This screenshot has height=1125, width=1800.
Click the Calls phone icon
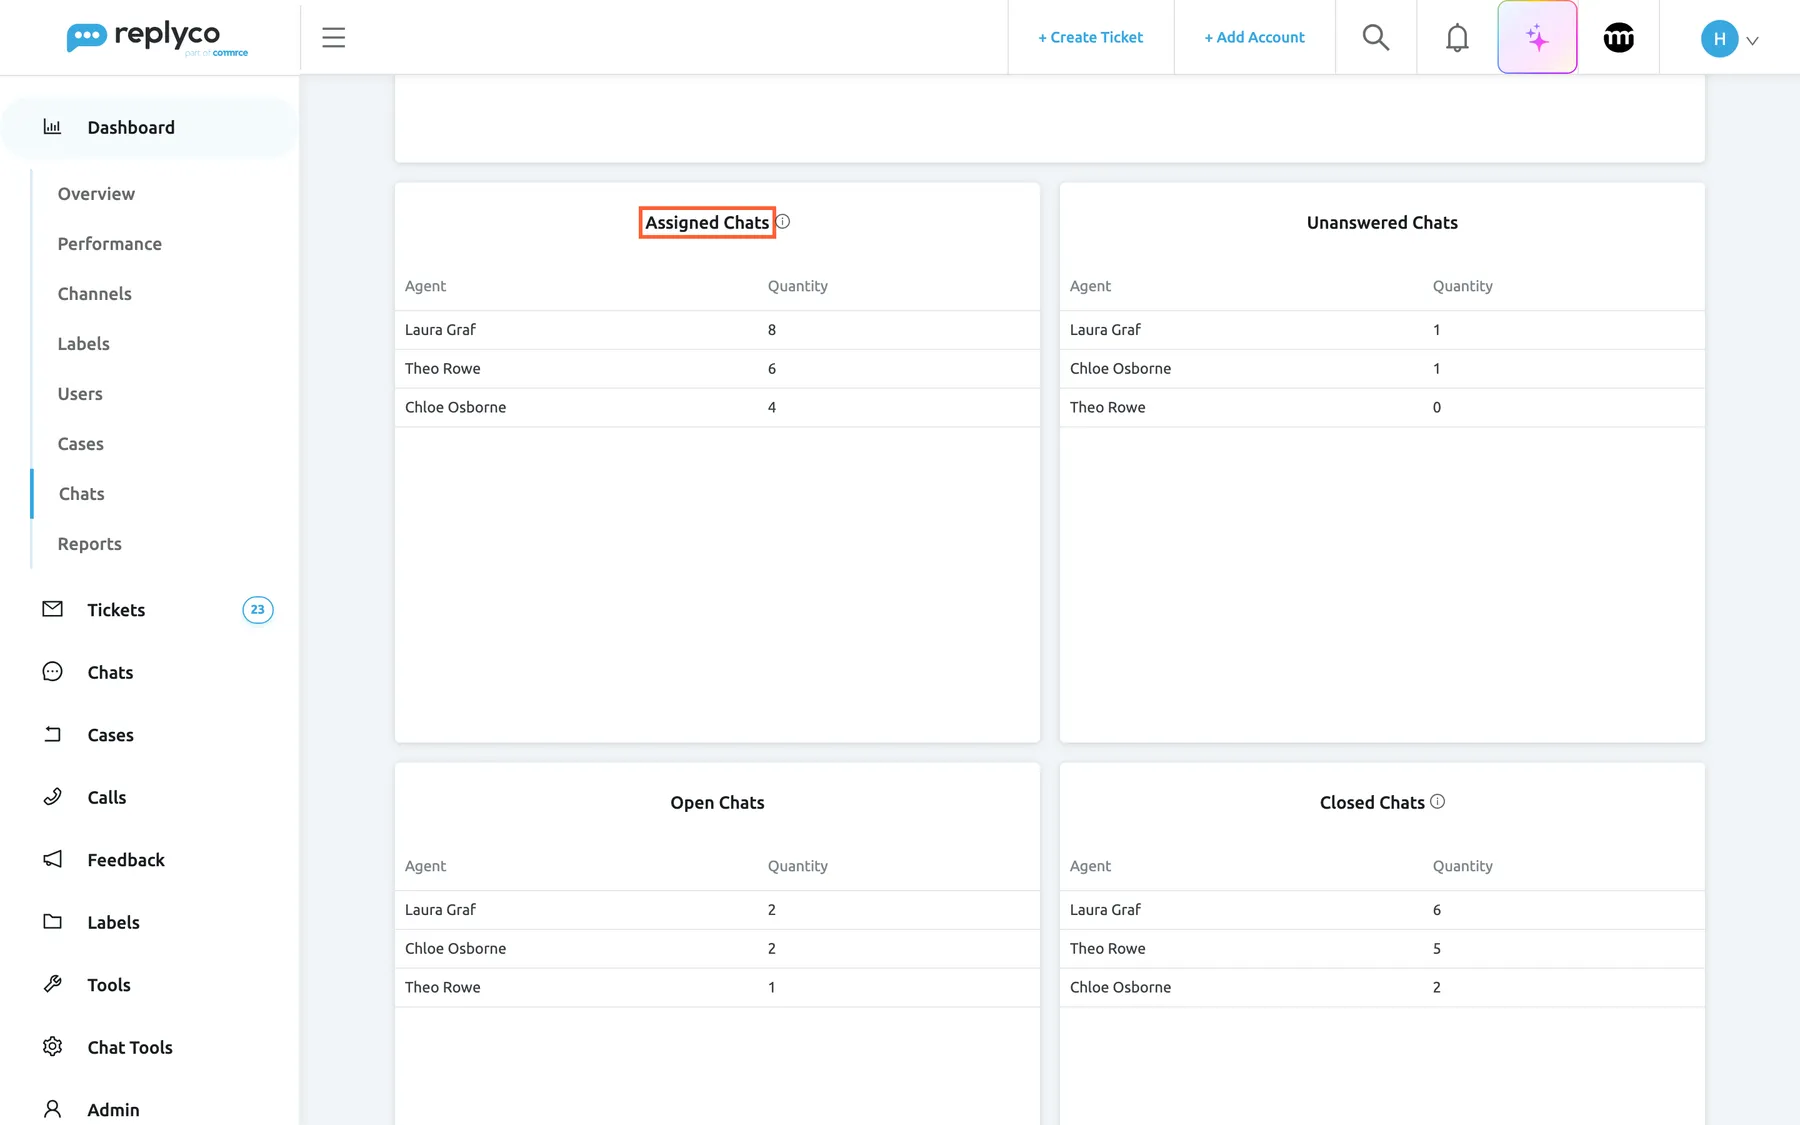pos(53,797)
